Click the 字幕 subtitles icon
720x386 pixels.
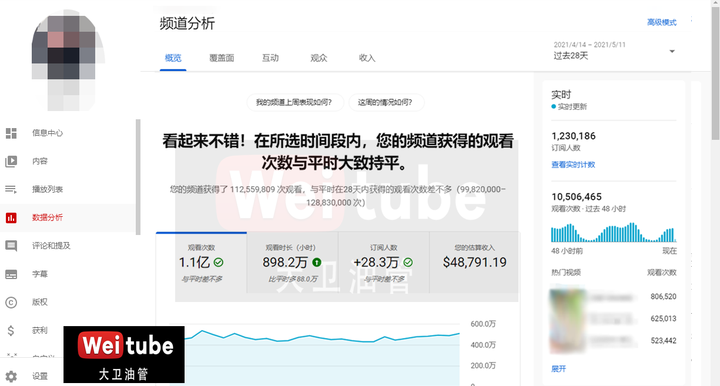point(11,274)
